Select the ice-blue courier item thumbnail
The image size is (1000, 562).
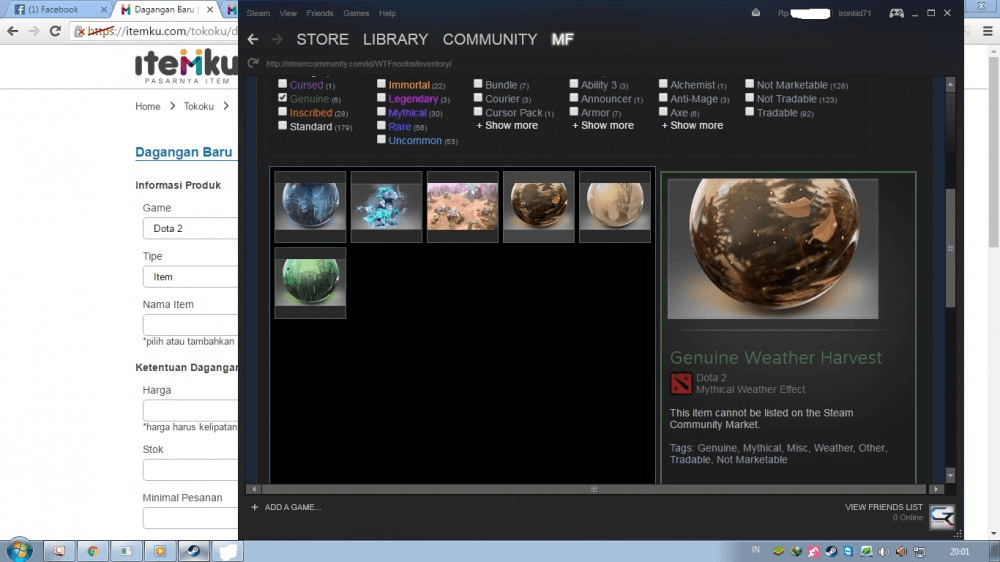pos(386,206)
